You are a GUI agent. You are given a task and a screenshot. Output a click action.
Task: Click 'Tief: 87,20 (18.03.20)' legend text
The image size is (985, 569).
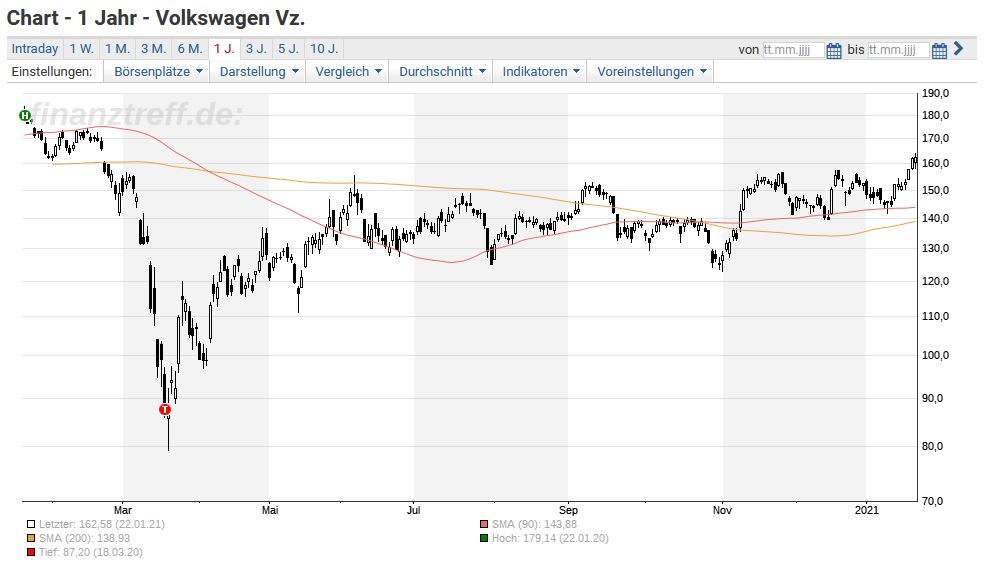[90, 553]
